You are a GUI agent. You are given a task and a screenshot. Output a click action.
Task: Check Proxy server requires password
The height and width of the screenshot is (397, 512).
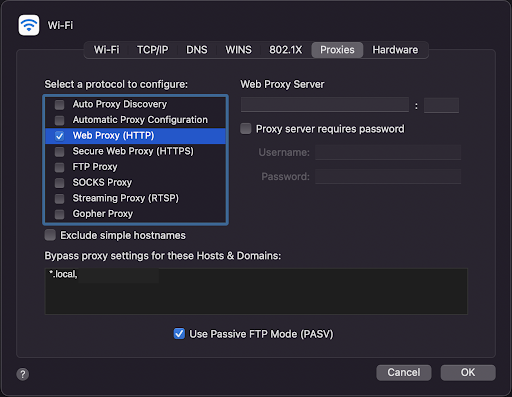(246, 129)
